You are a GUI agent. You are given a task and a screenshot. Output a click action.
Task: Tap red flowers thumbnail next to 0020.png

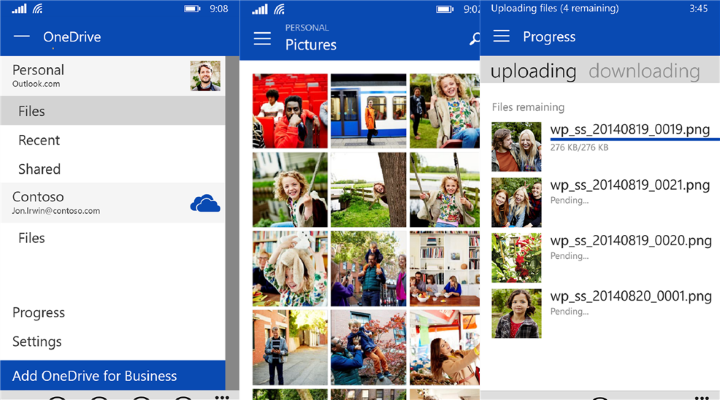point(516,258)
